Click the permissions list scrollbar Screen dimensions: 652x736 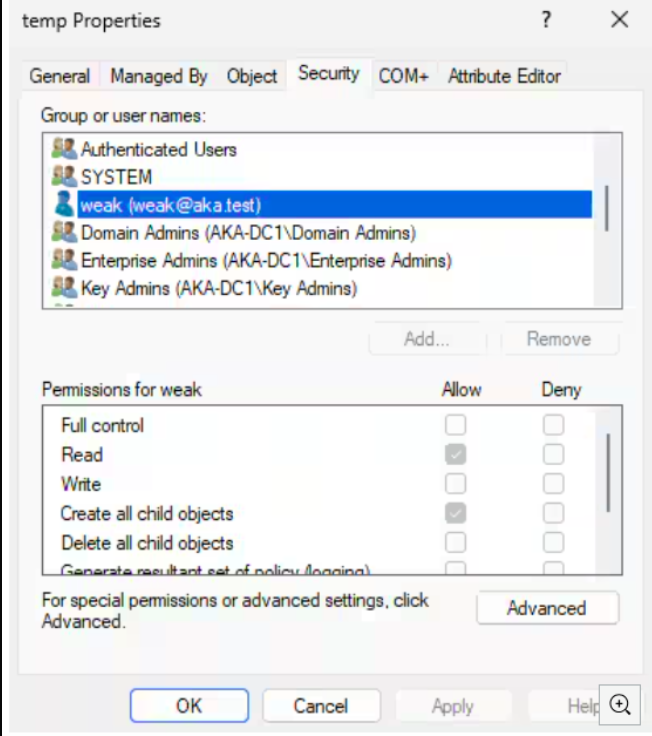point(608,472)
